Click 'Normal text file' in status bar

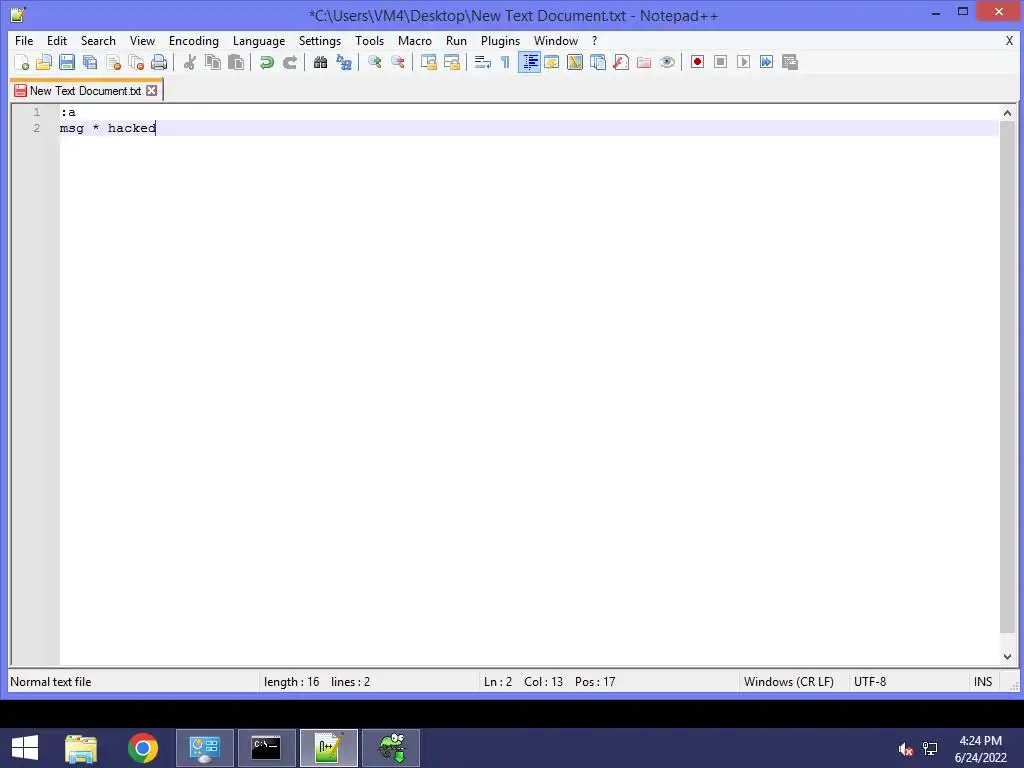(x=51, y=682)
